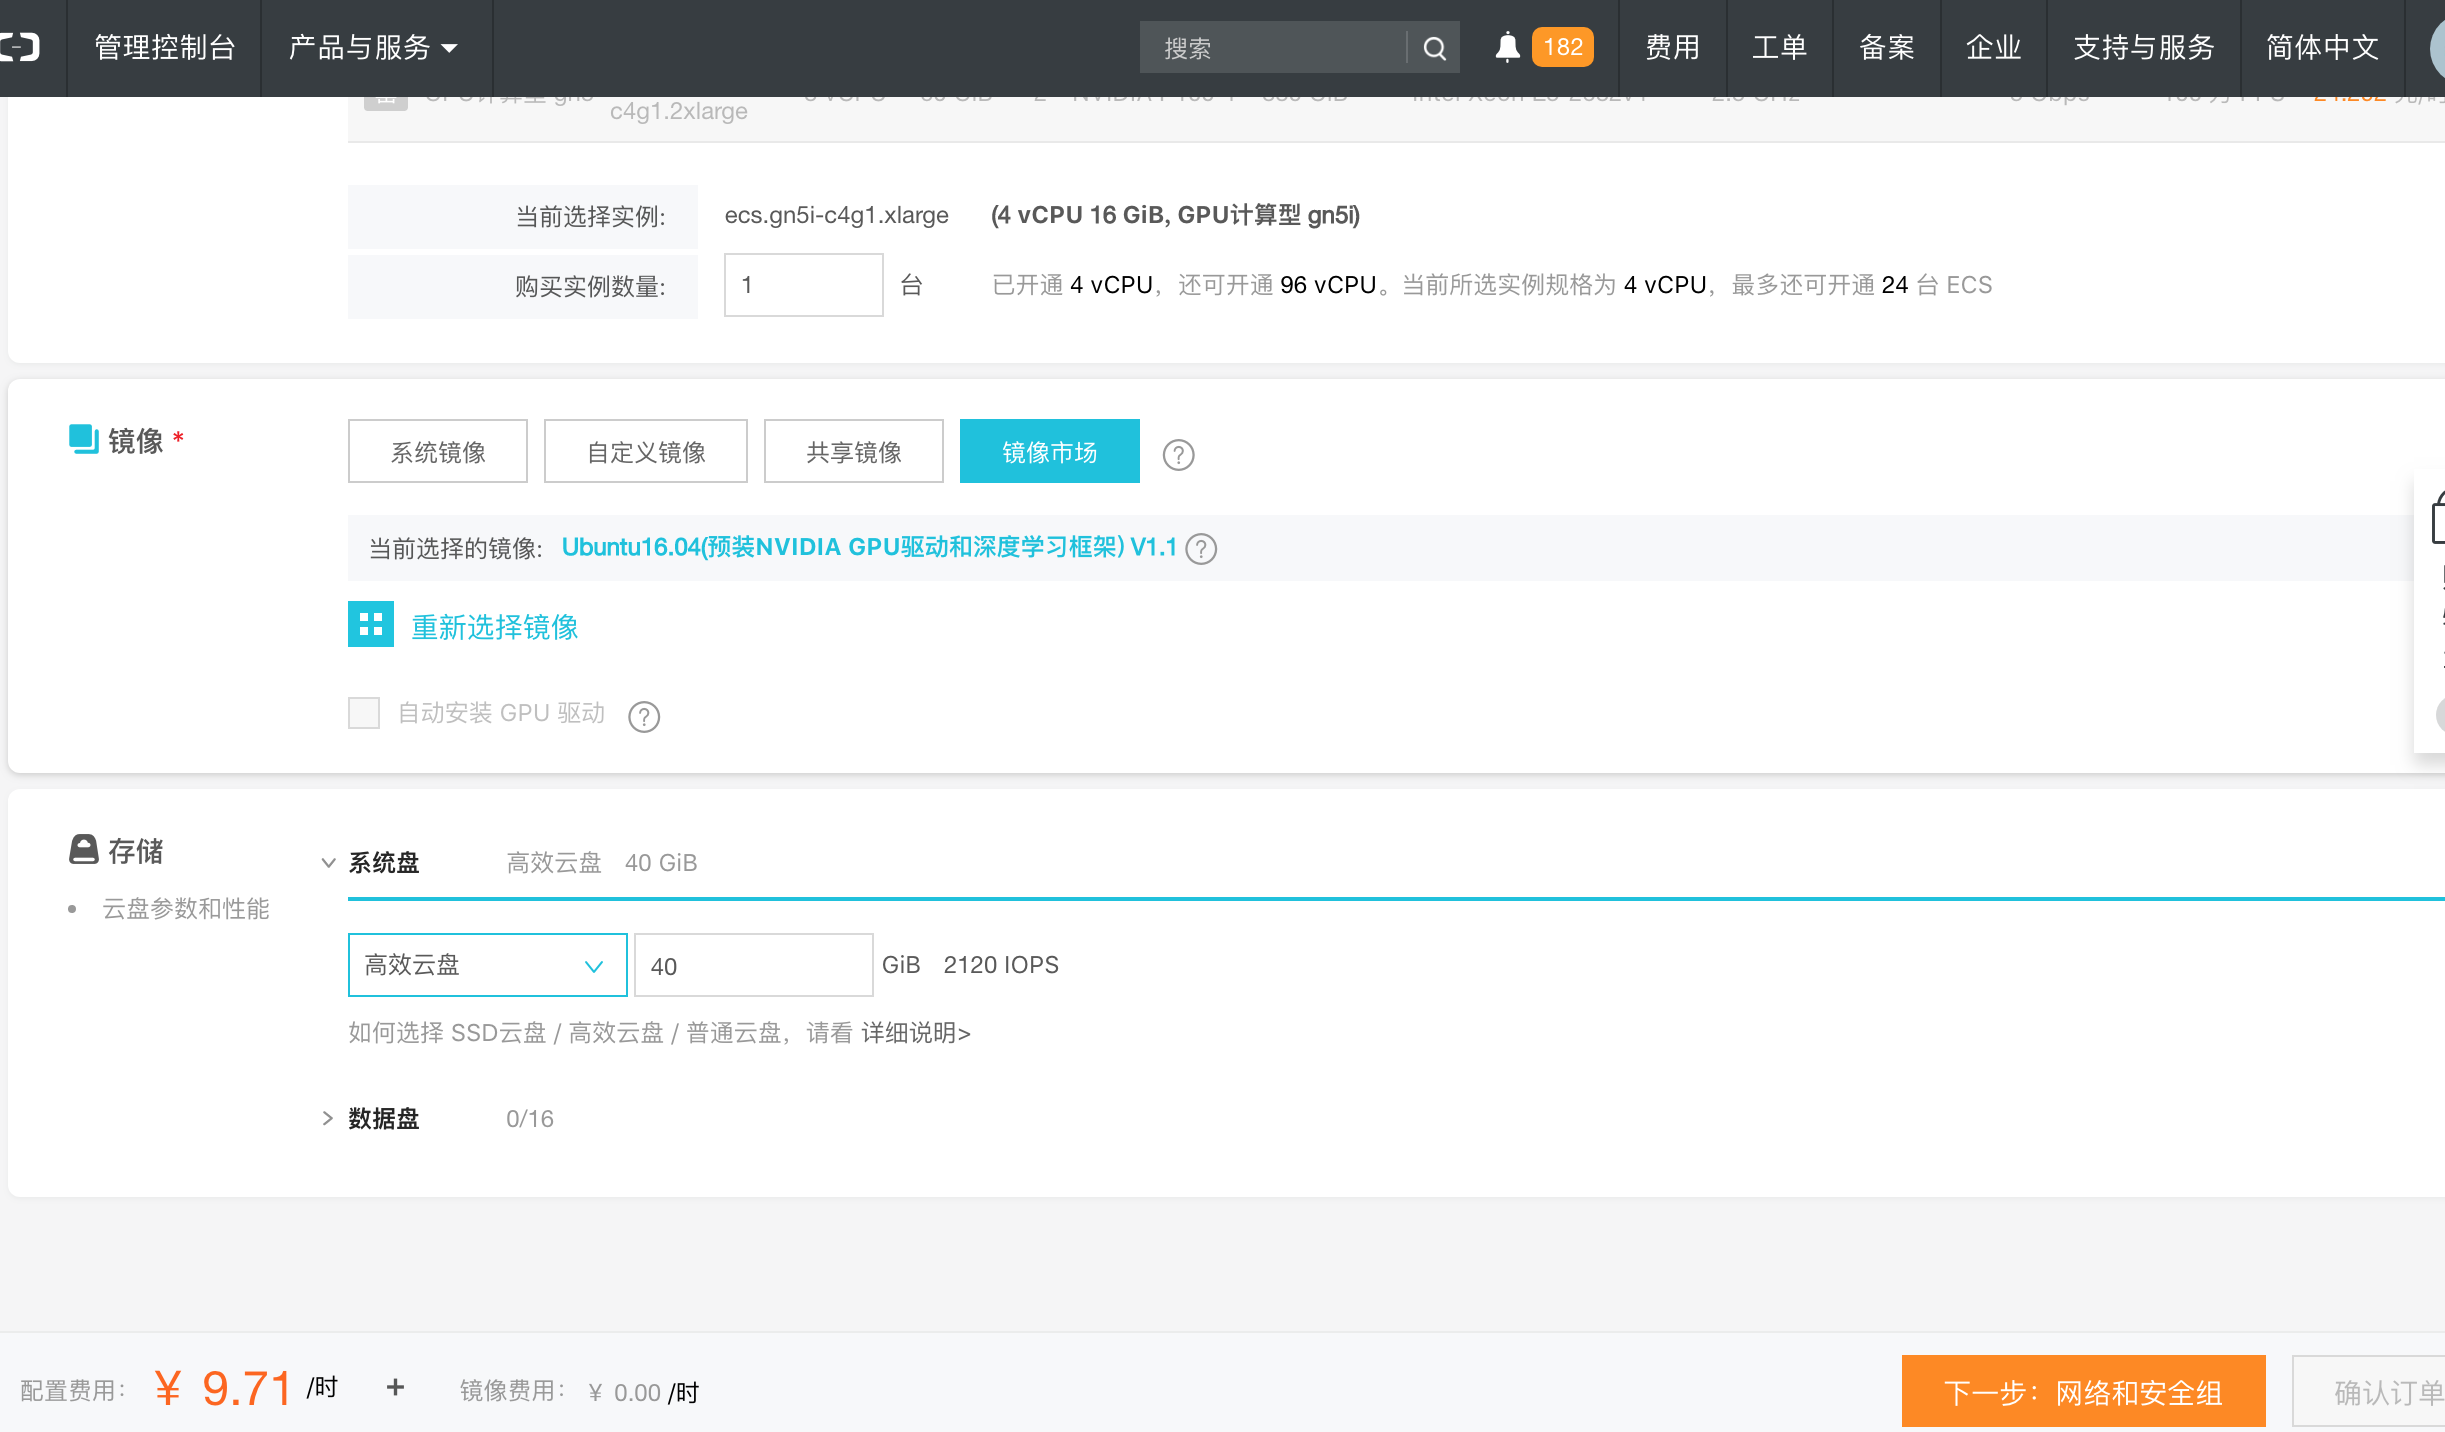Viewport: 2445px width, 1432px height.
Task: Open 费用 menu item
Action: coord(1672,48)
